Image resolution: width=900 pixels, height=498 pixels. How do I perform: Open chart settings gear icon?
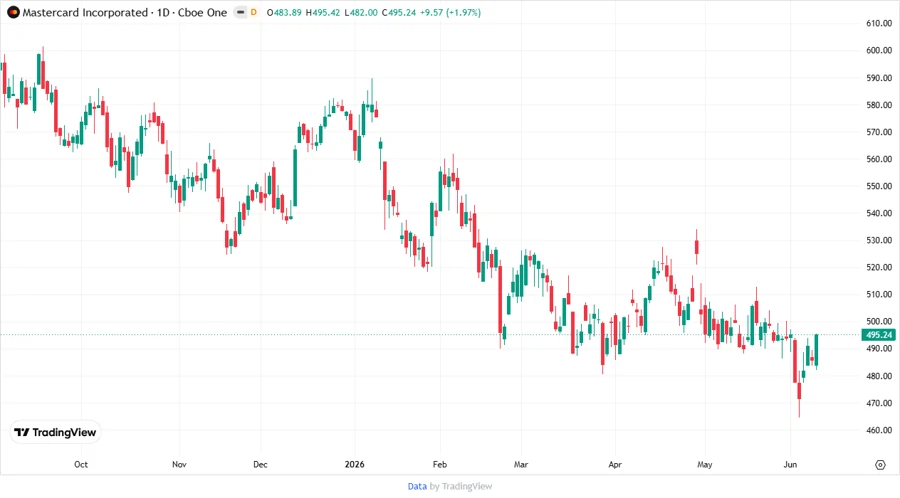tap(880, 465)
